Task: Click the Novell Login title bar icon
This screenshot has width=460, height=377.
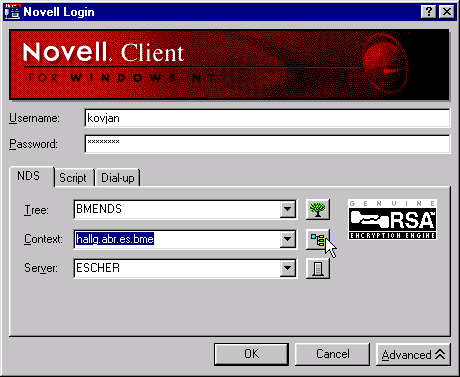Action: 13,11
